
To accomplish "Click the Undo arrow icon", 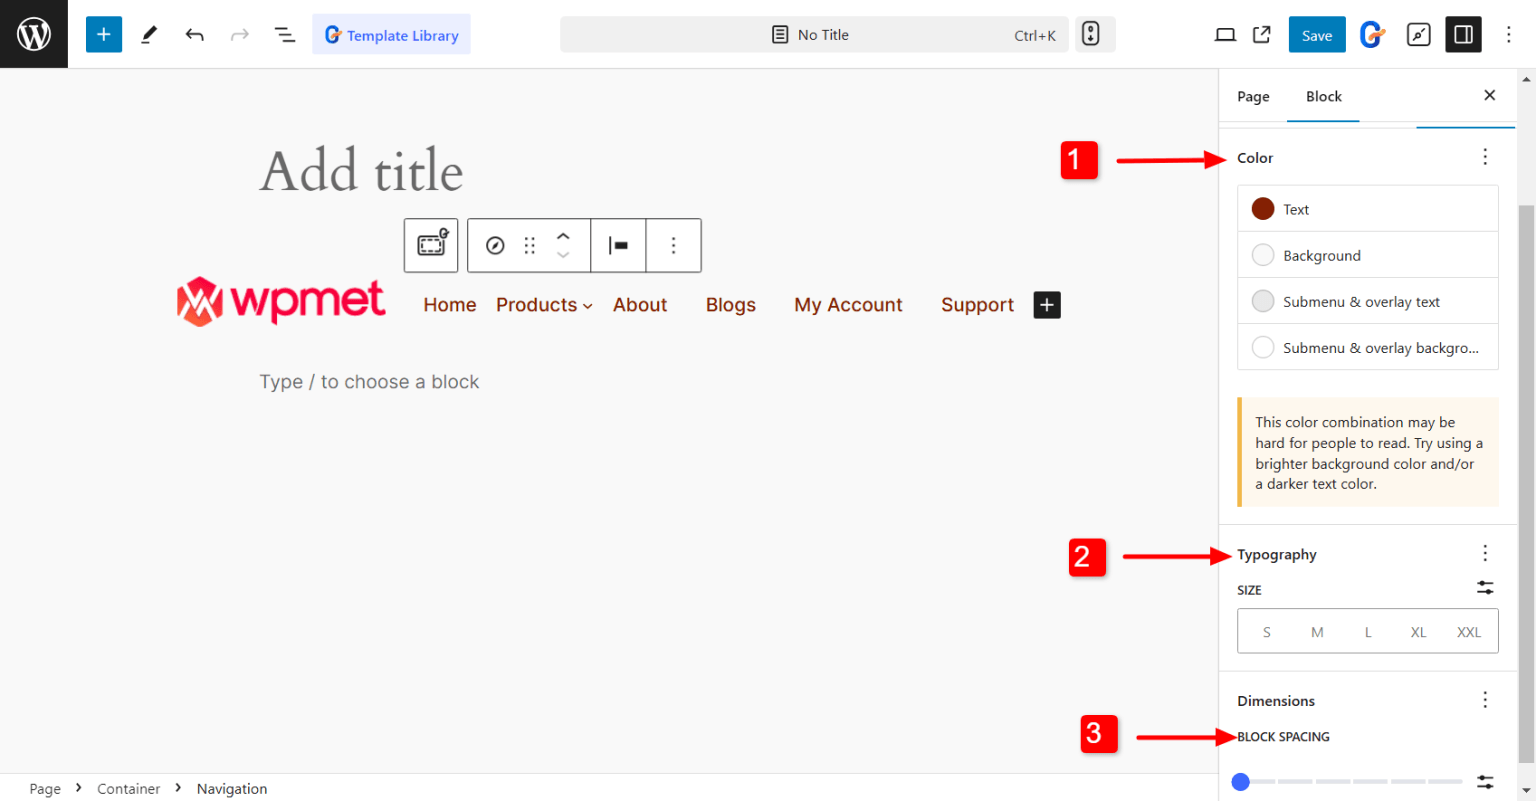I will tap(194, 34).
